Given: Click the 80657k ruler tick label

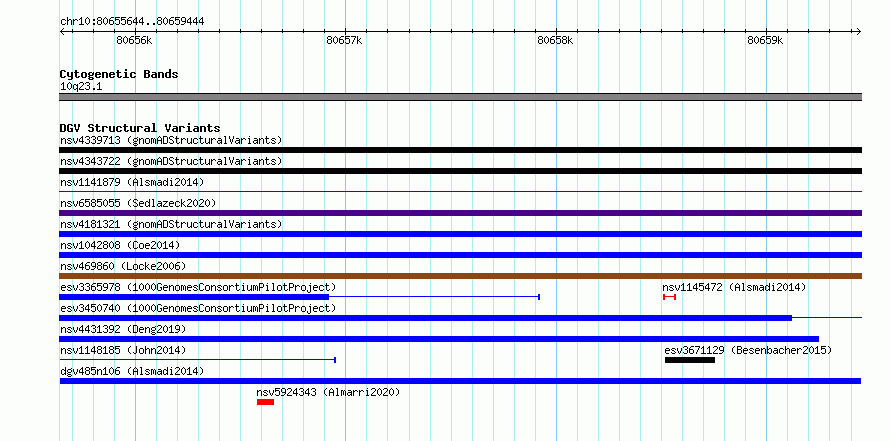Looking at the screenshot, I should pos(344,40).
